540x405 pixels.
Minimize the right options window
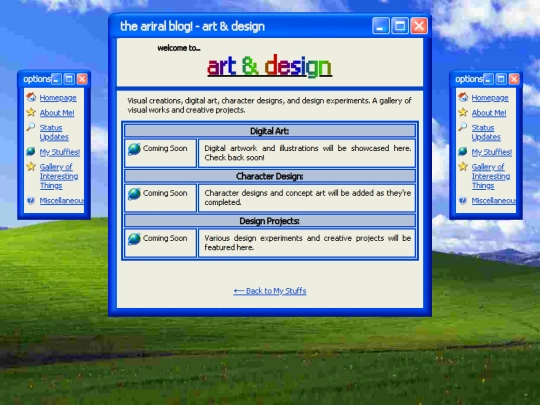488,79
